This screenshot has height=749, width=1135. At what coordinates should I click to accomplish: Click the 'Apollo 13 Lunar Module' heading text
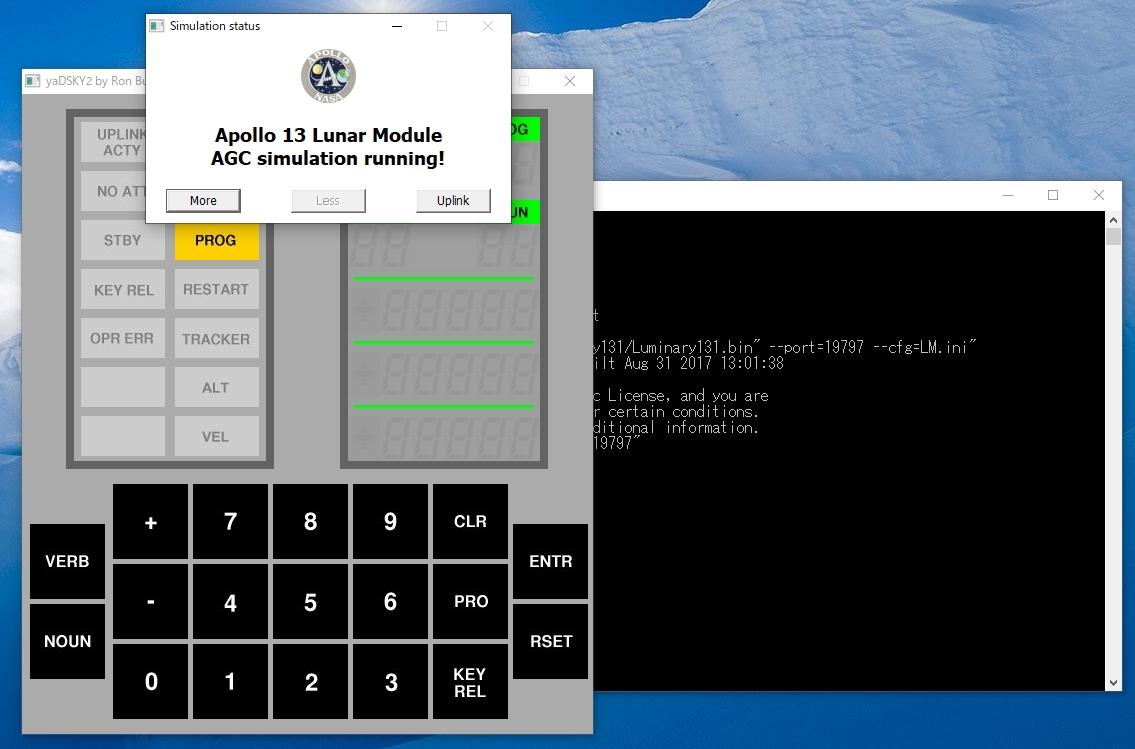click(x=328, y=135)
